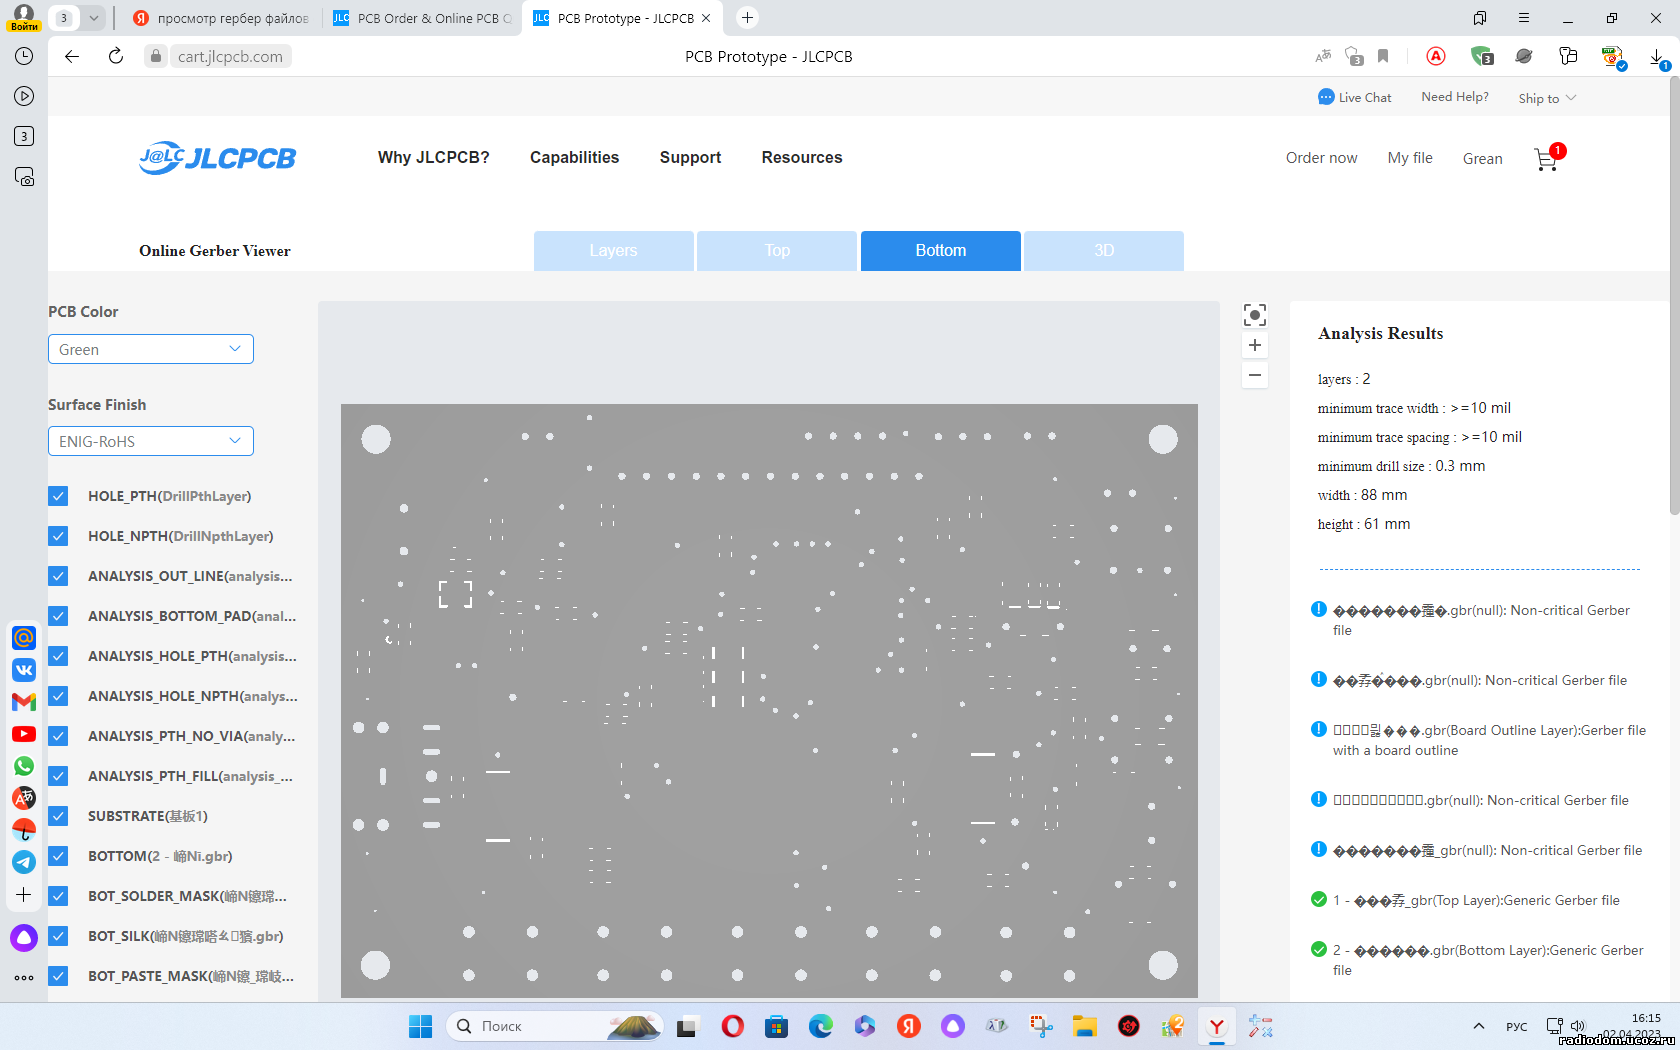Click the Need Help? link
This screenshot has height=1050, width=1680.
tap(1455, 97)
